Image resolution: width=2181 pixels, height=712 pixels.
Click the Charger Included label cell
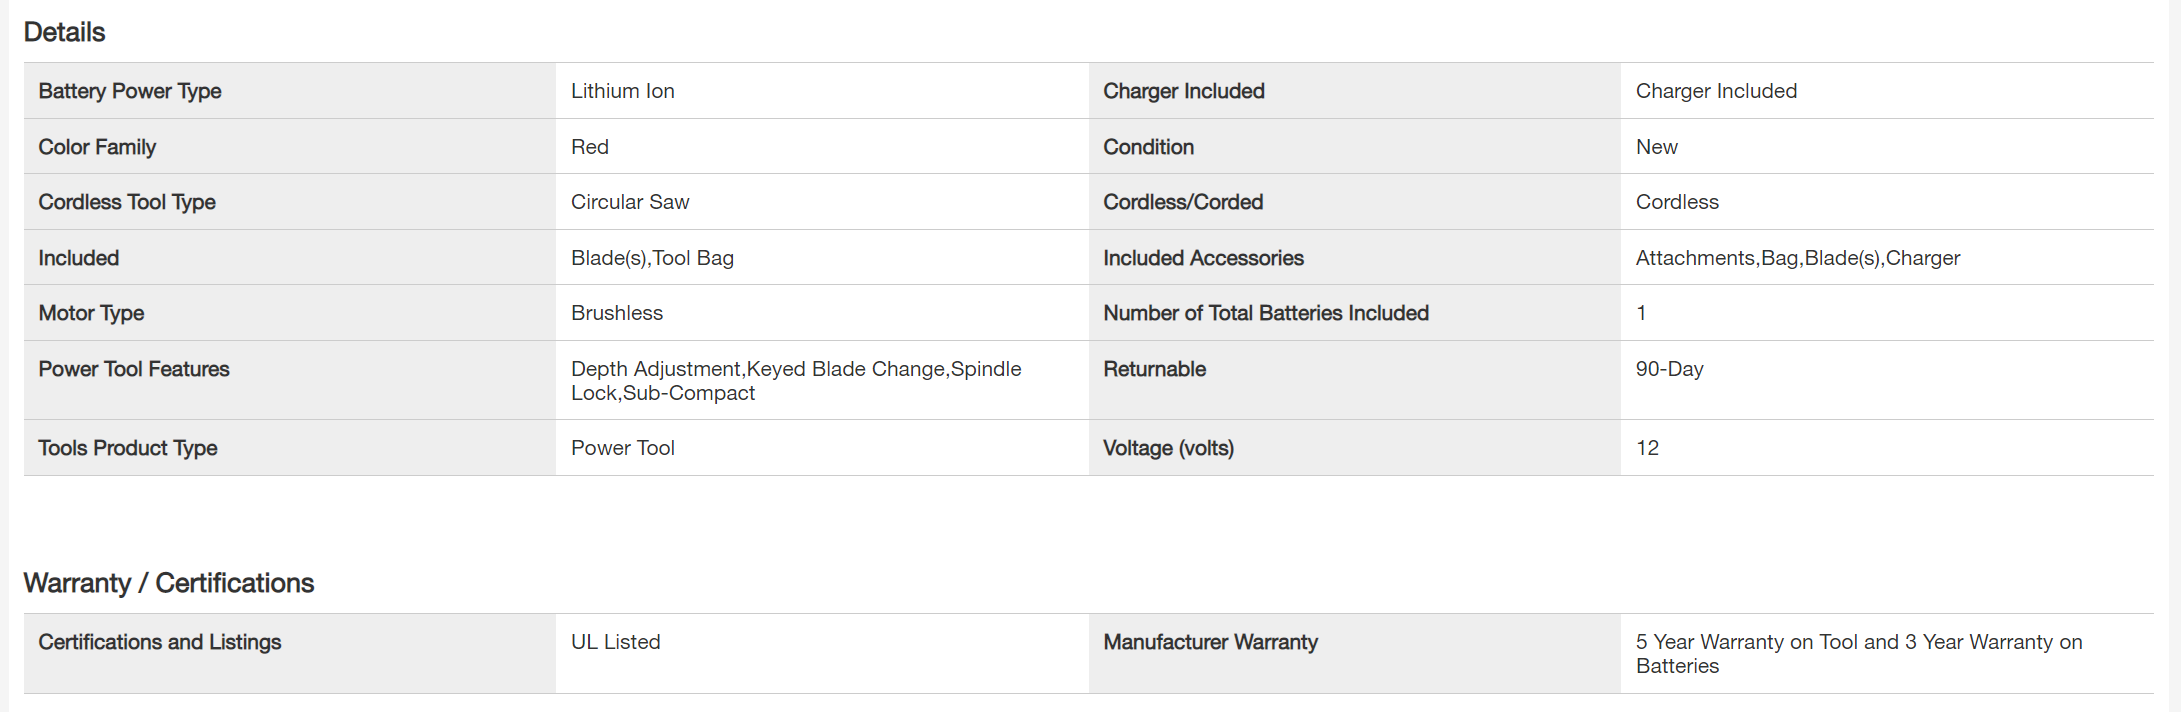pos(1183,91)
